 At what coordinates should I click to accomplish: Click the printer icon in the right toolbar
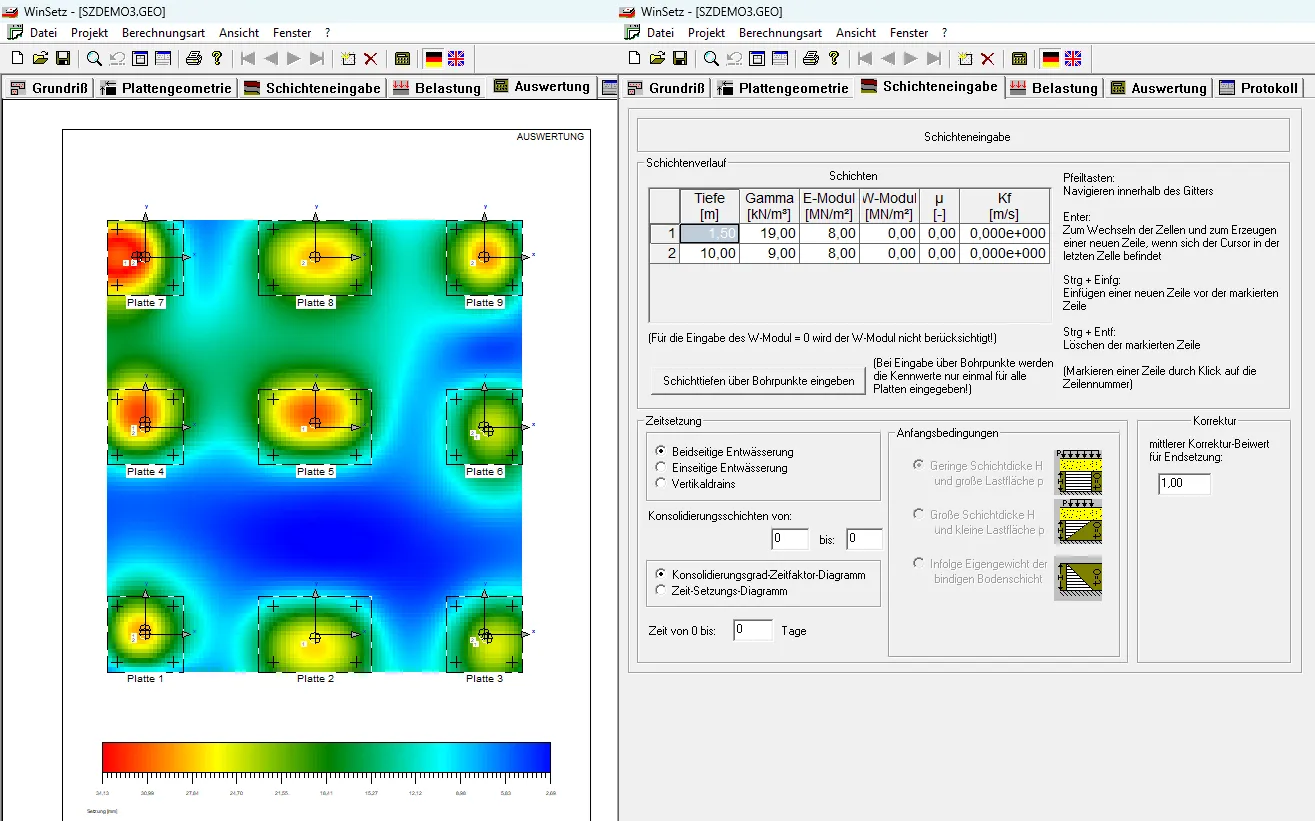point(811,58)
